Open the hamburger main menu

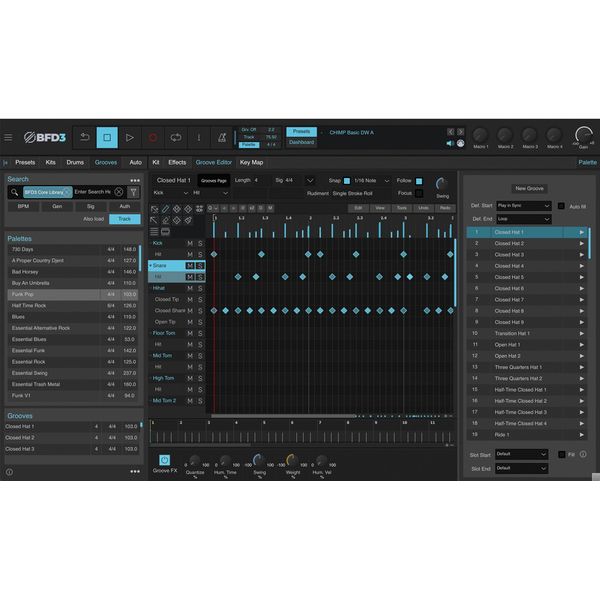coord(8,137)
